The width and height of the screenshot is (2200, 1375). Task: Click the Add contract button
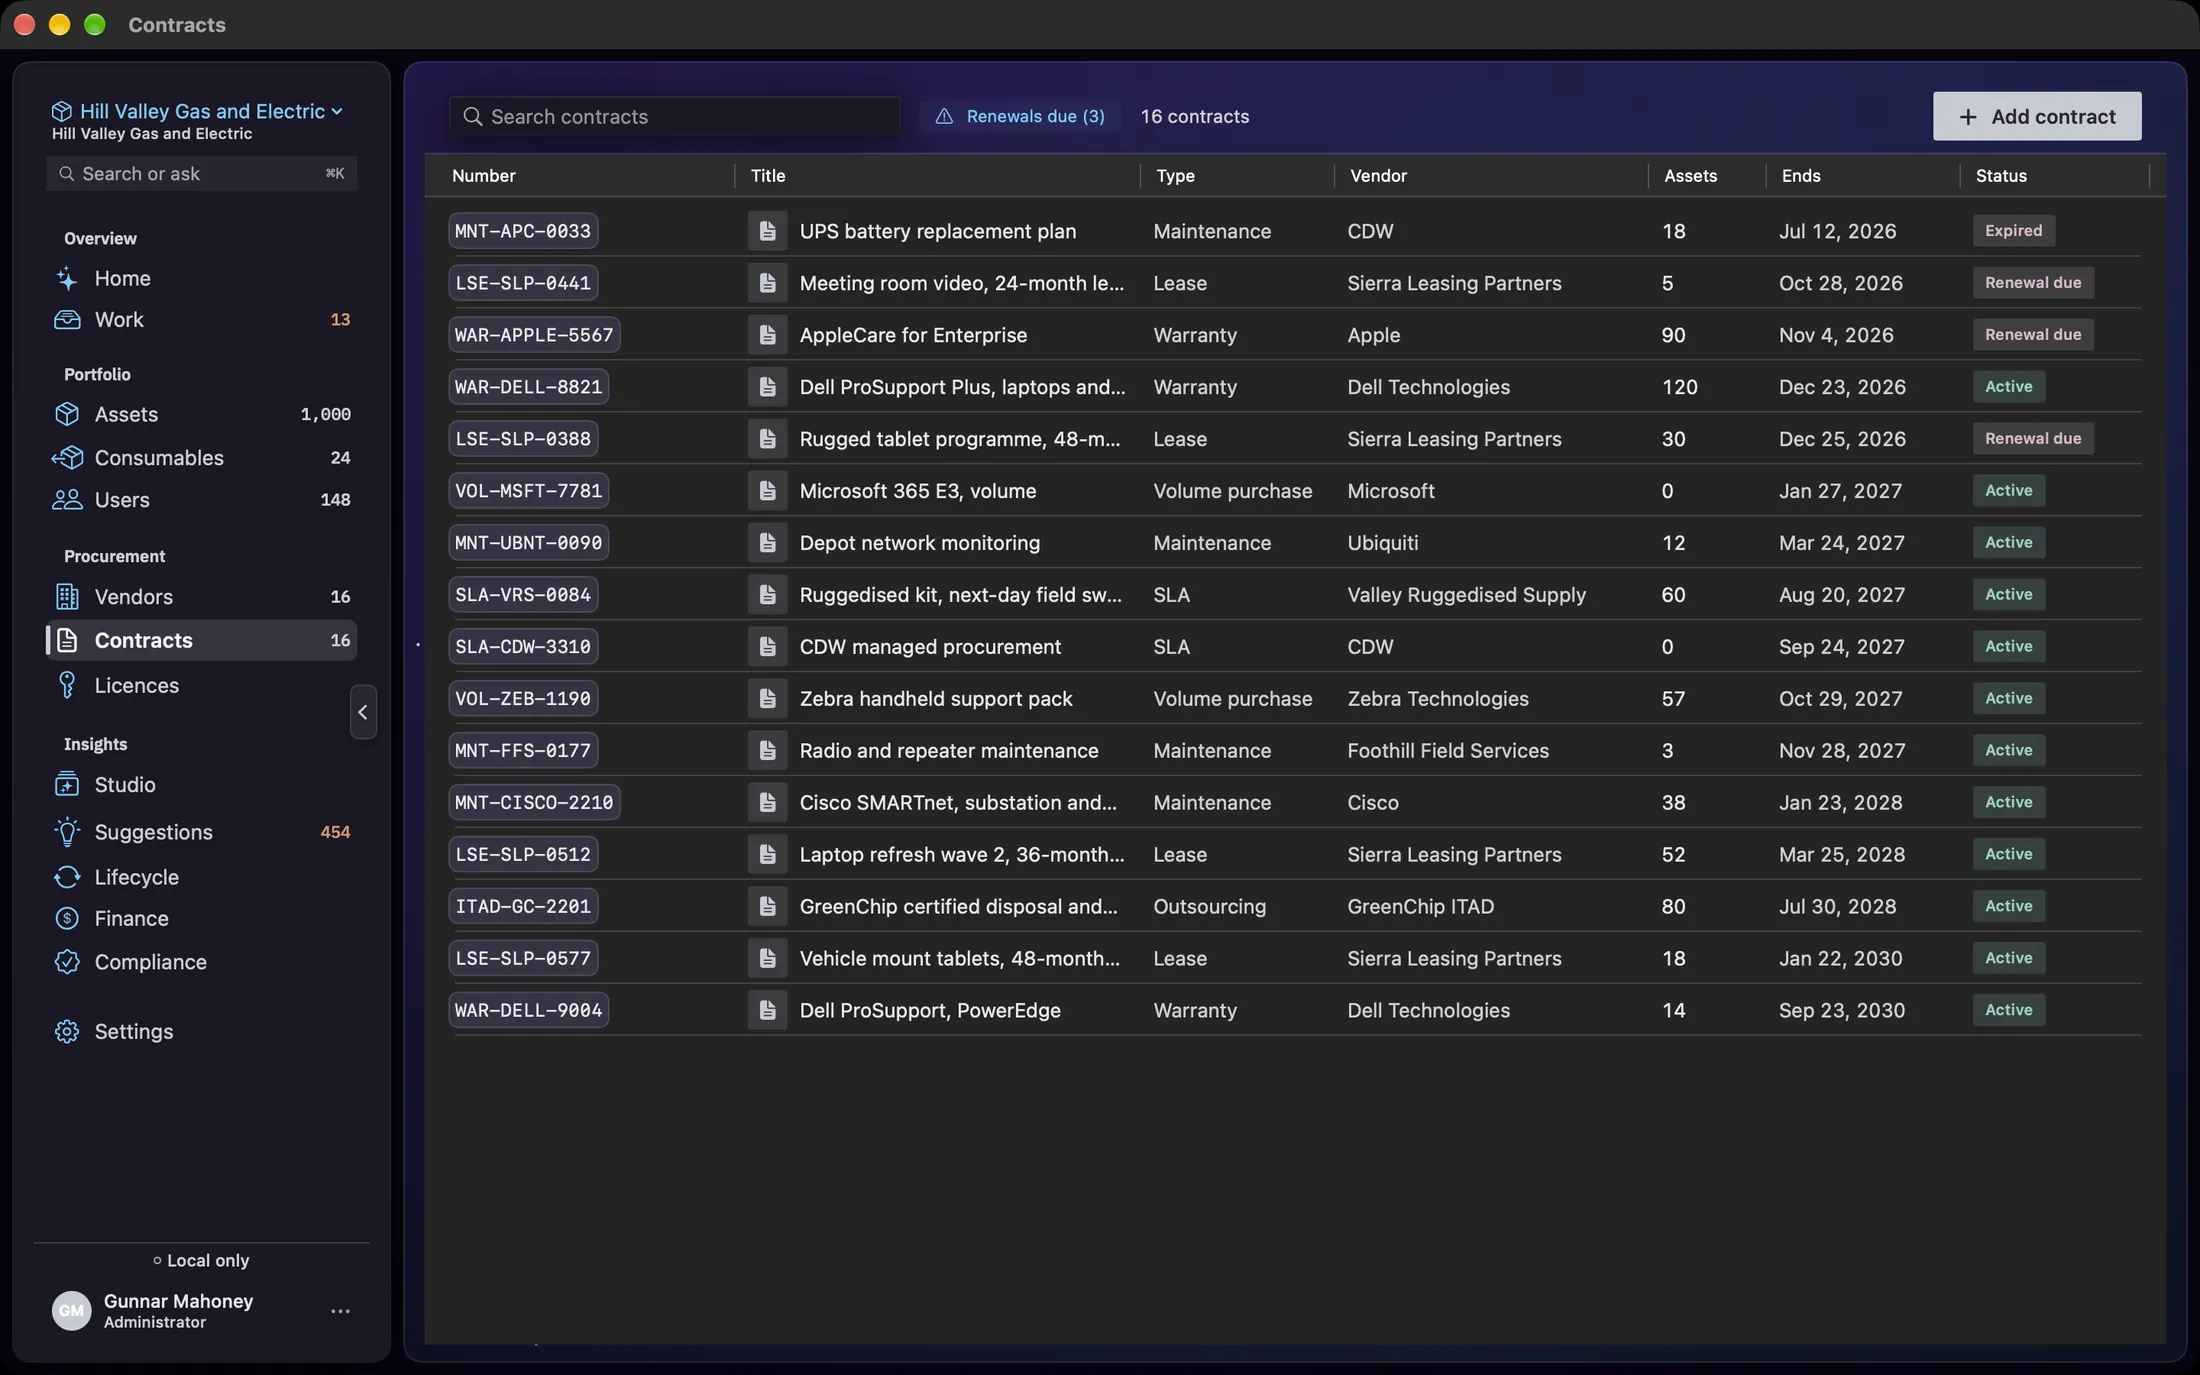(x=2037, y=117)
